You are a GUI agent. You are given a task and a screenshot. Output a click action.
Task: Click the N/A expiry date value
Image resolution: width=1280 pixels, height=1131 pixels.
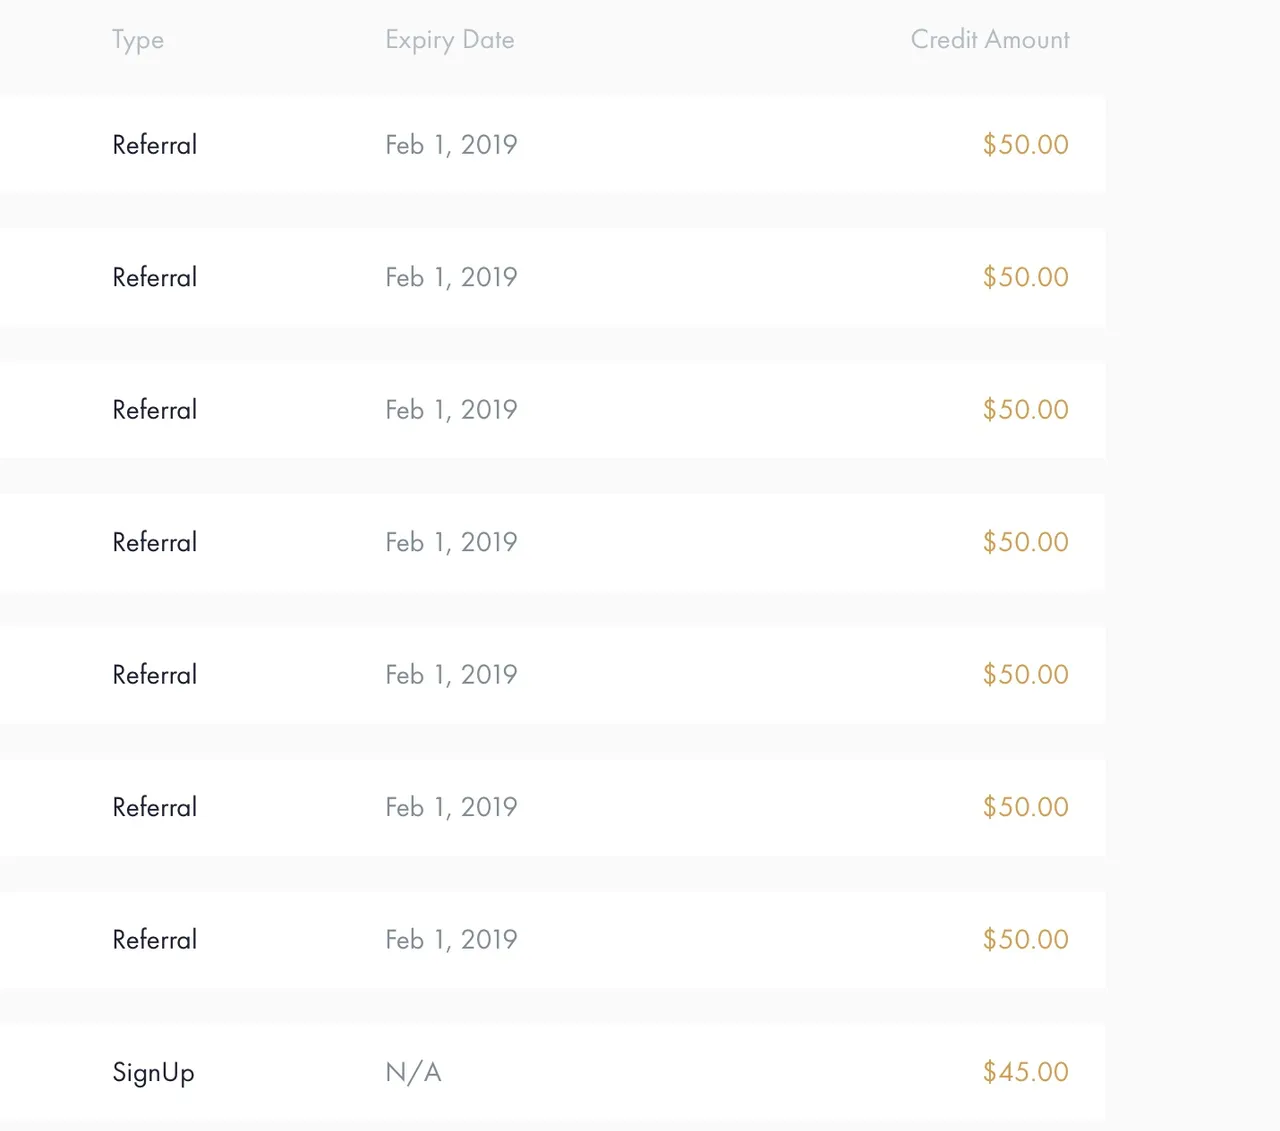[413, 1072]
